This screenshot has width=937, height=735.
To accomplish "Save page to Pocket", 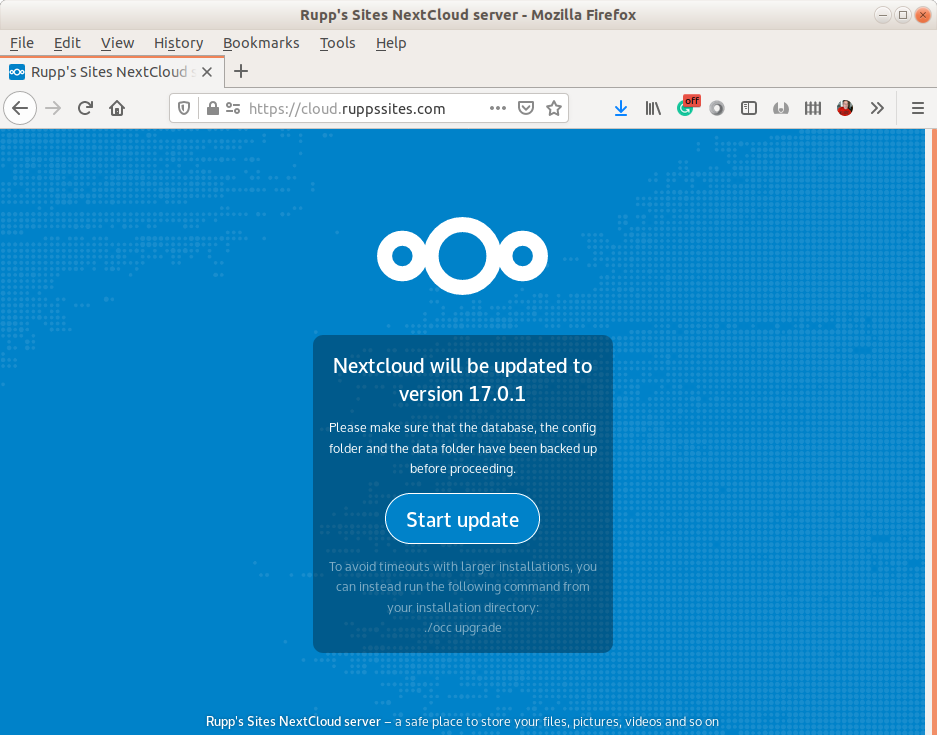I will tap(525, 108).
